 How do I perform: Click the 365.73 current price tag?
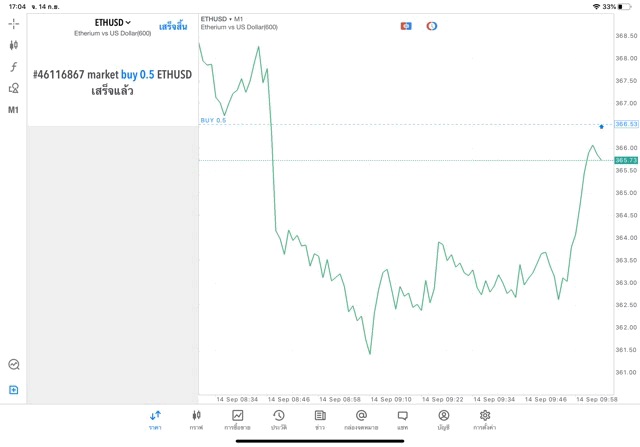tap(626, 160)
